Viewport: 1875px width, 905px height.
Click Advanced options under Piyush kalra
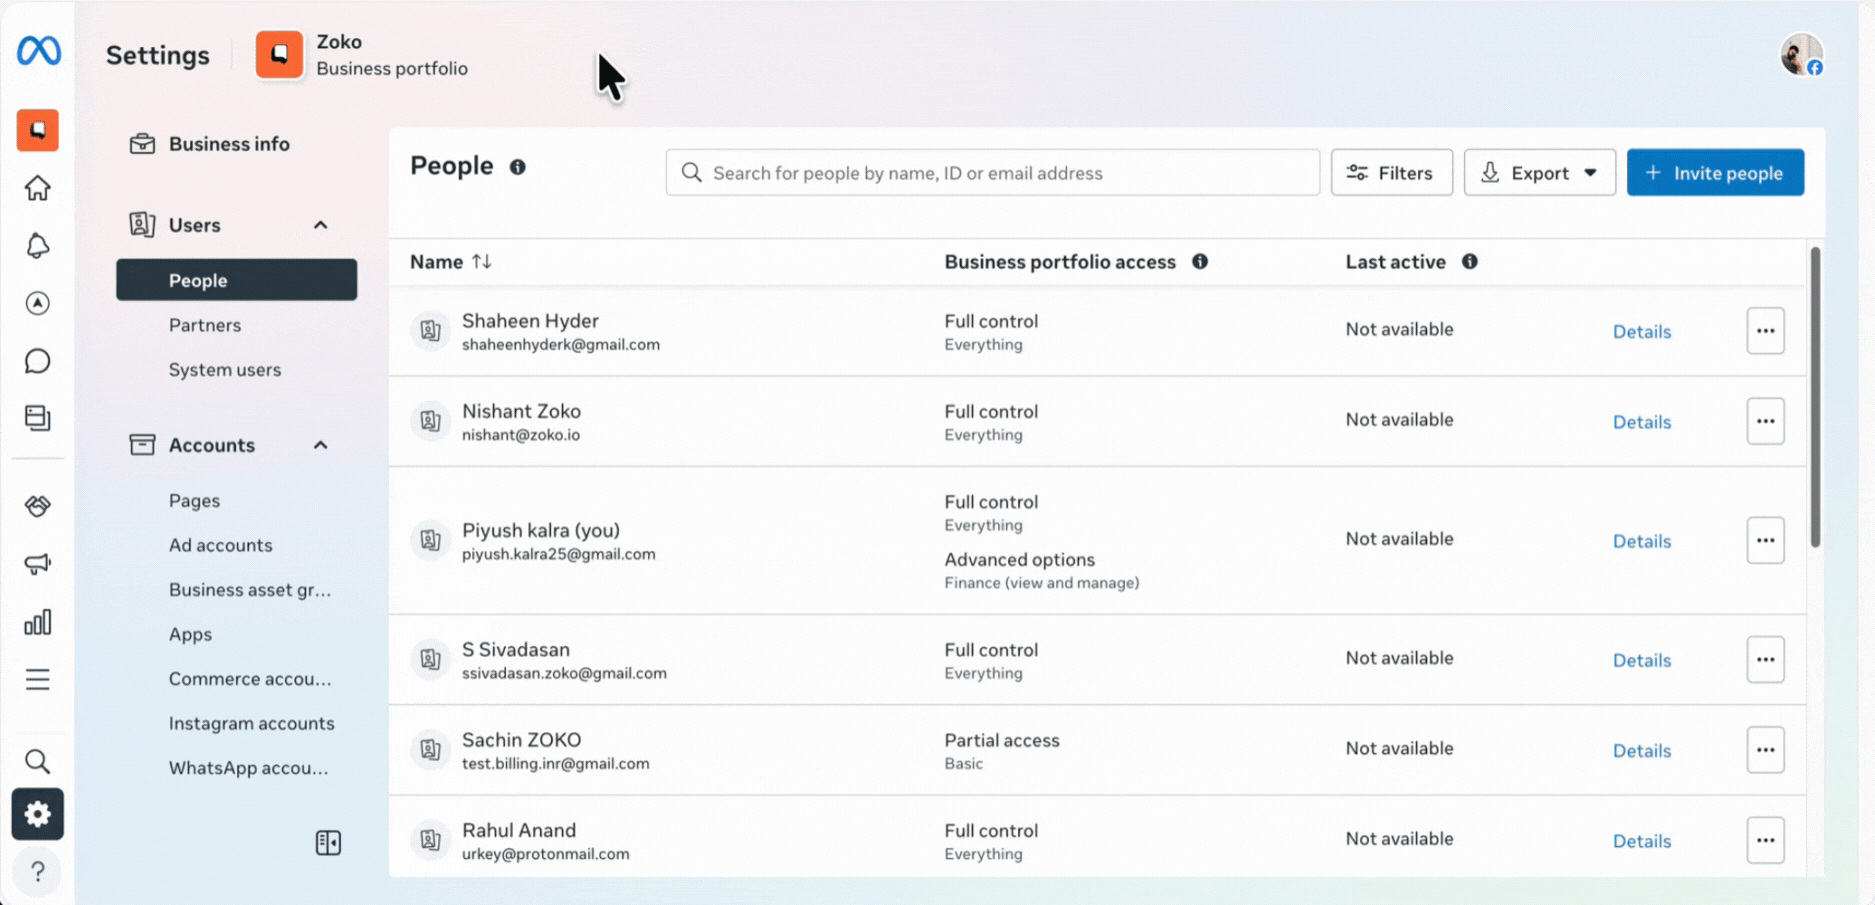[x=1020, y=560]
